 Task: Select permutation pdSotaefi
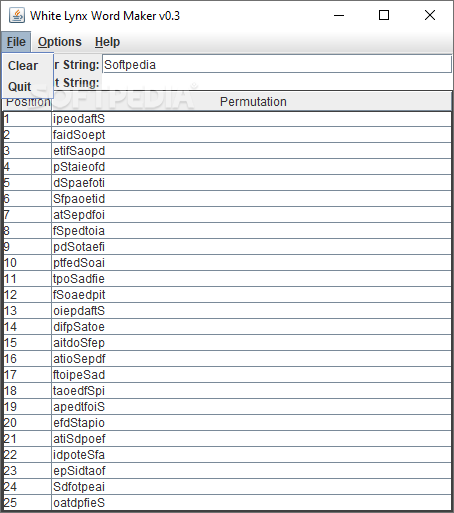(x=251, y=247)
